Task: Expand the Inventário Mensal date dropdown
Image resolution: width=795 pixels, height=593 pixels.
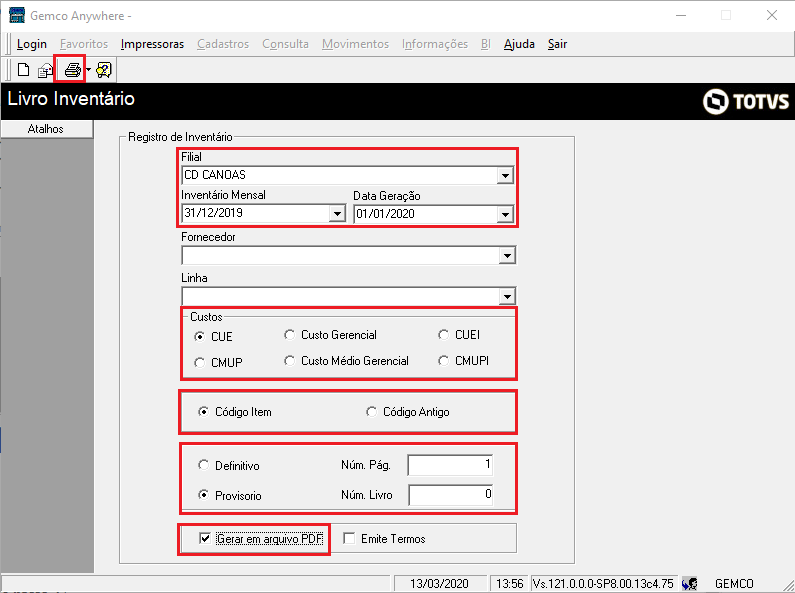Action: point(337,213)
